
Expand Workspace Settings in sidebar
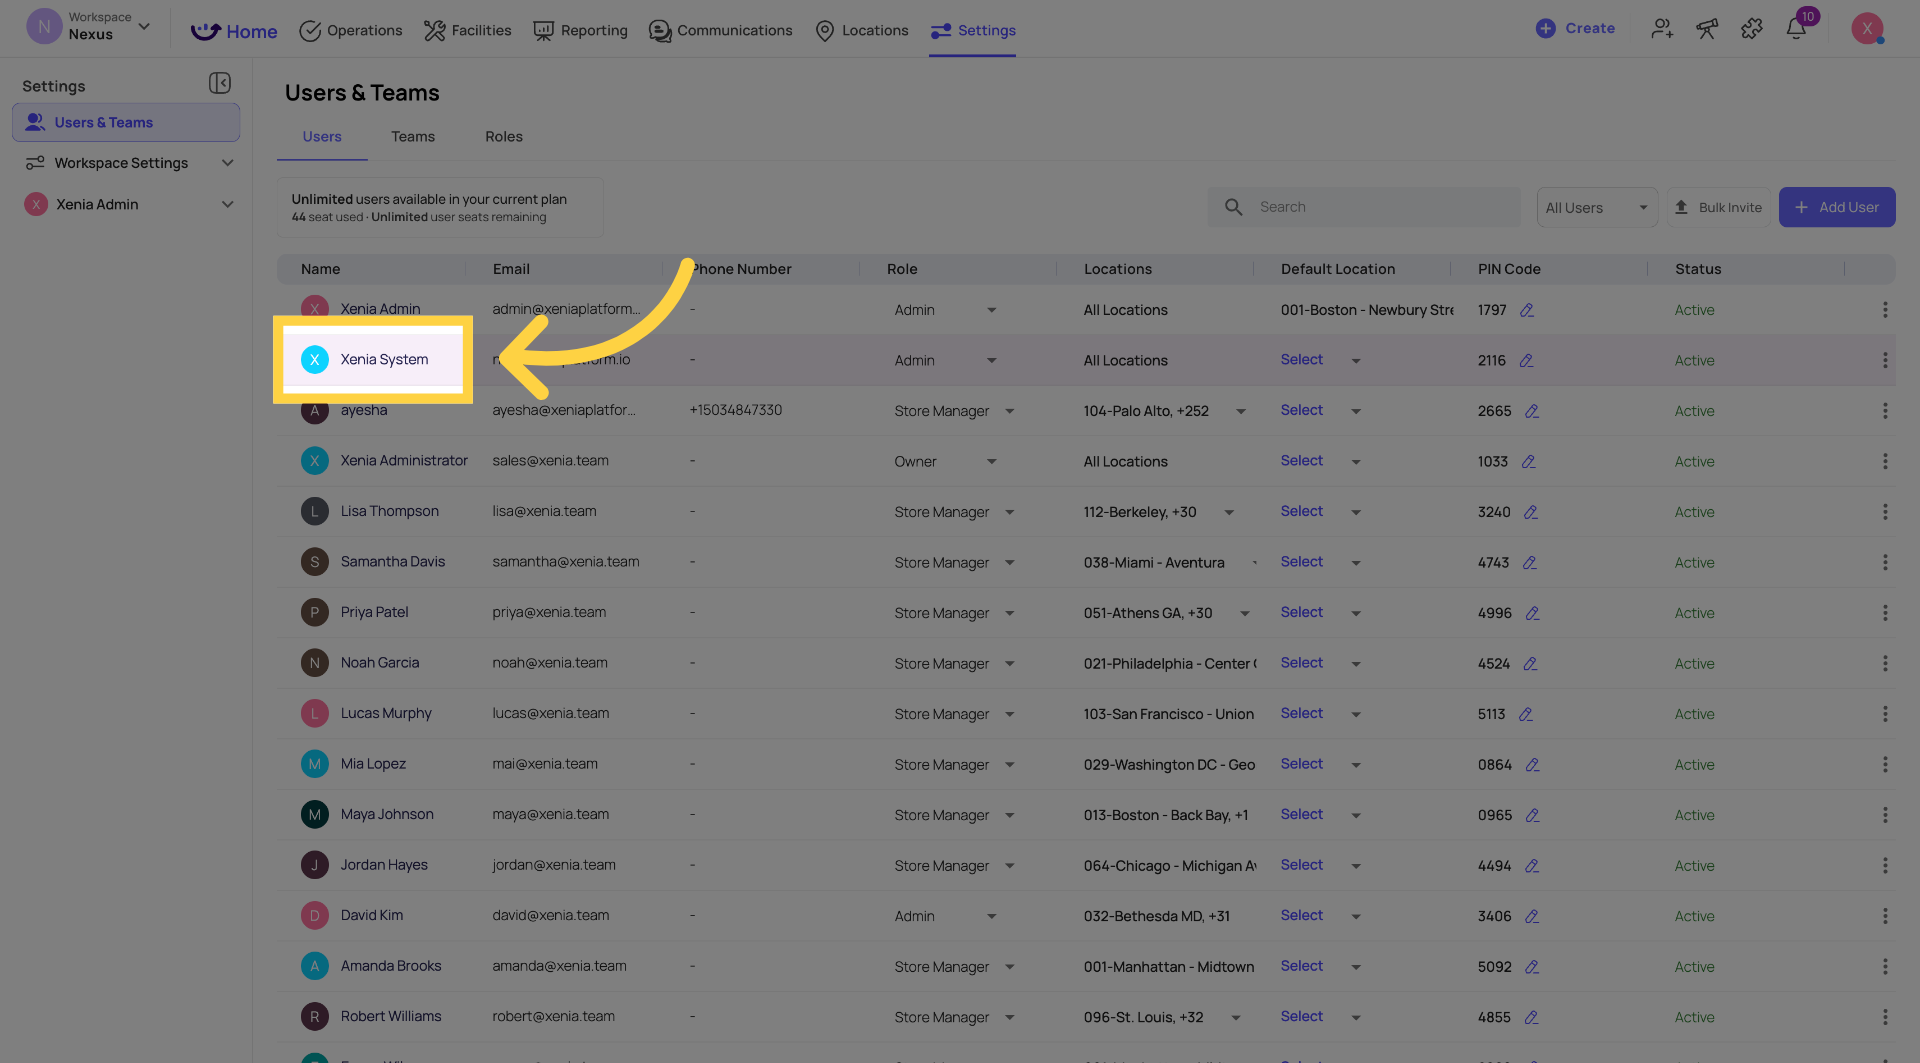click(228, 163)
